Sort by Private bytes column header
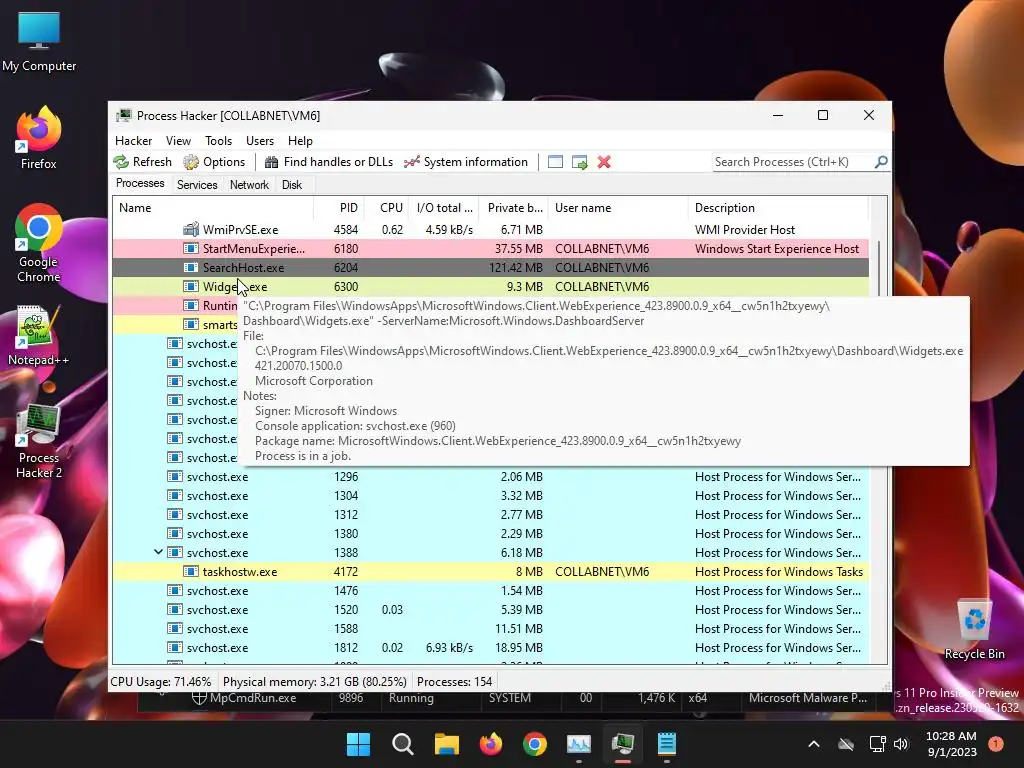 point(514,208)
